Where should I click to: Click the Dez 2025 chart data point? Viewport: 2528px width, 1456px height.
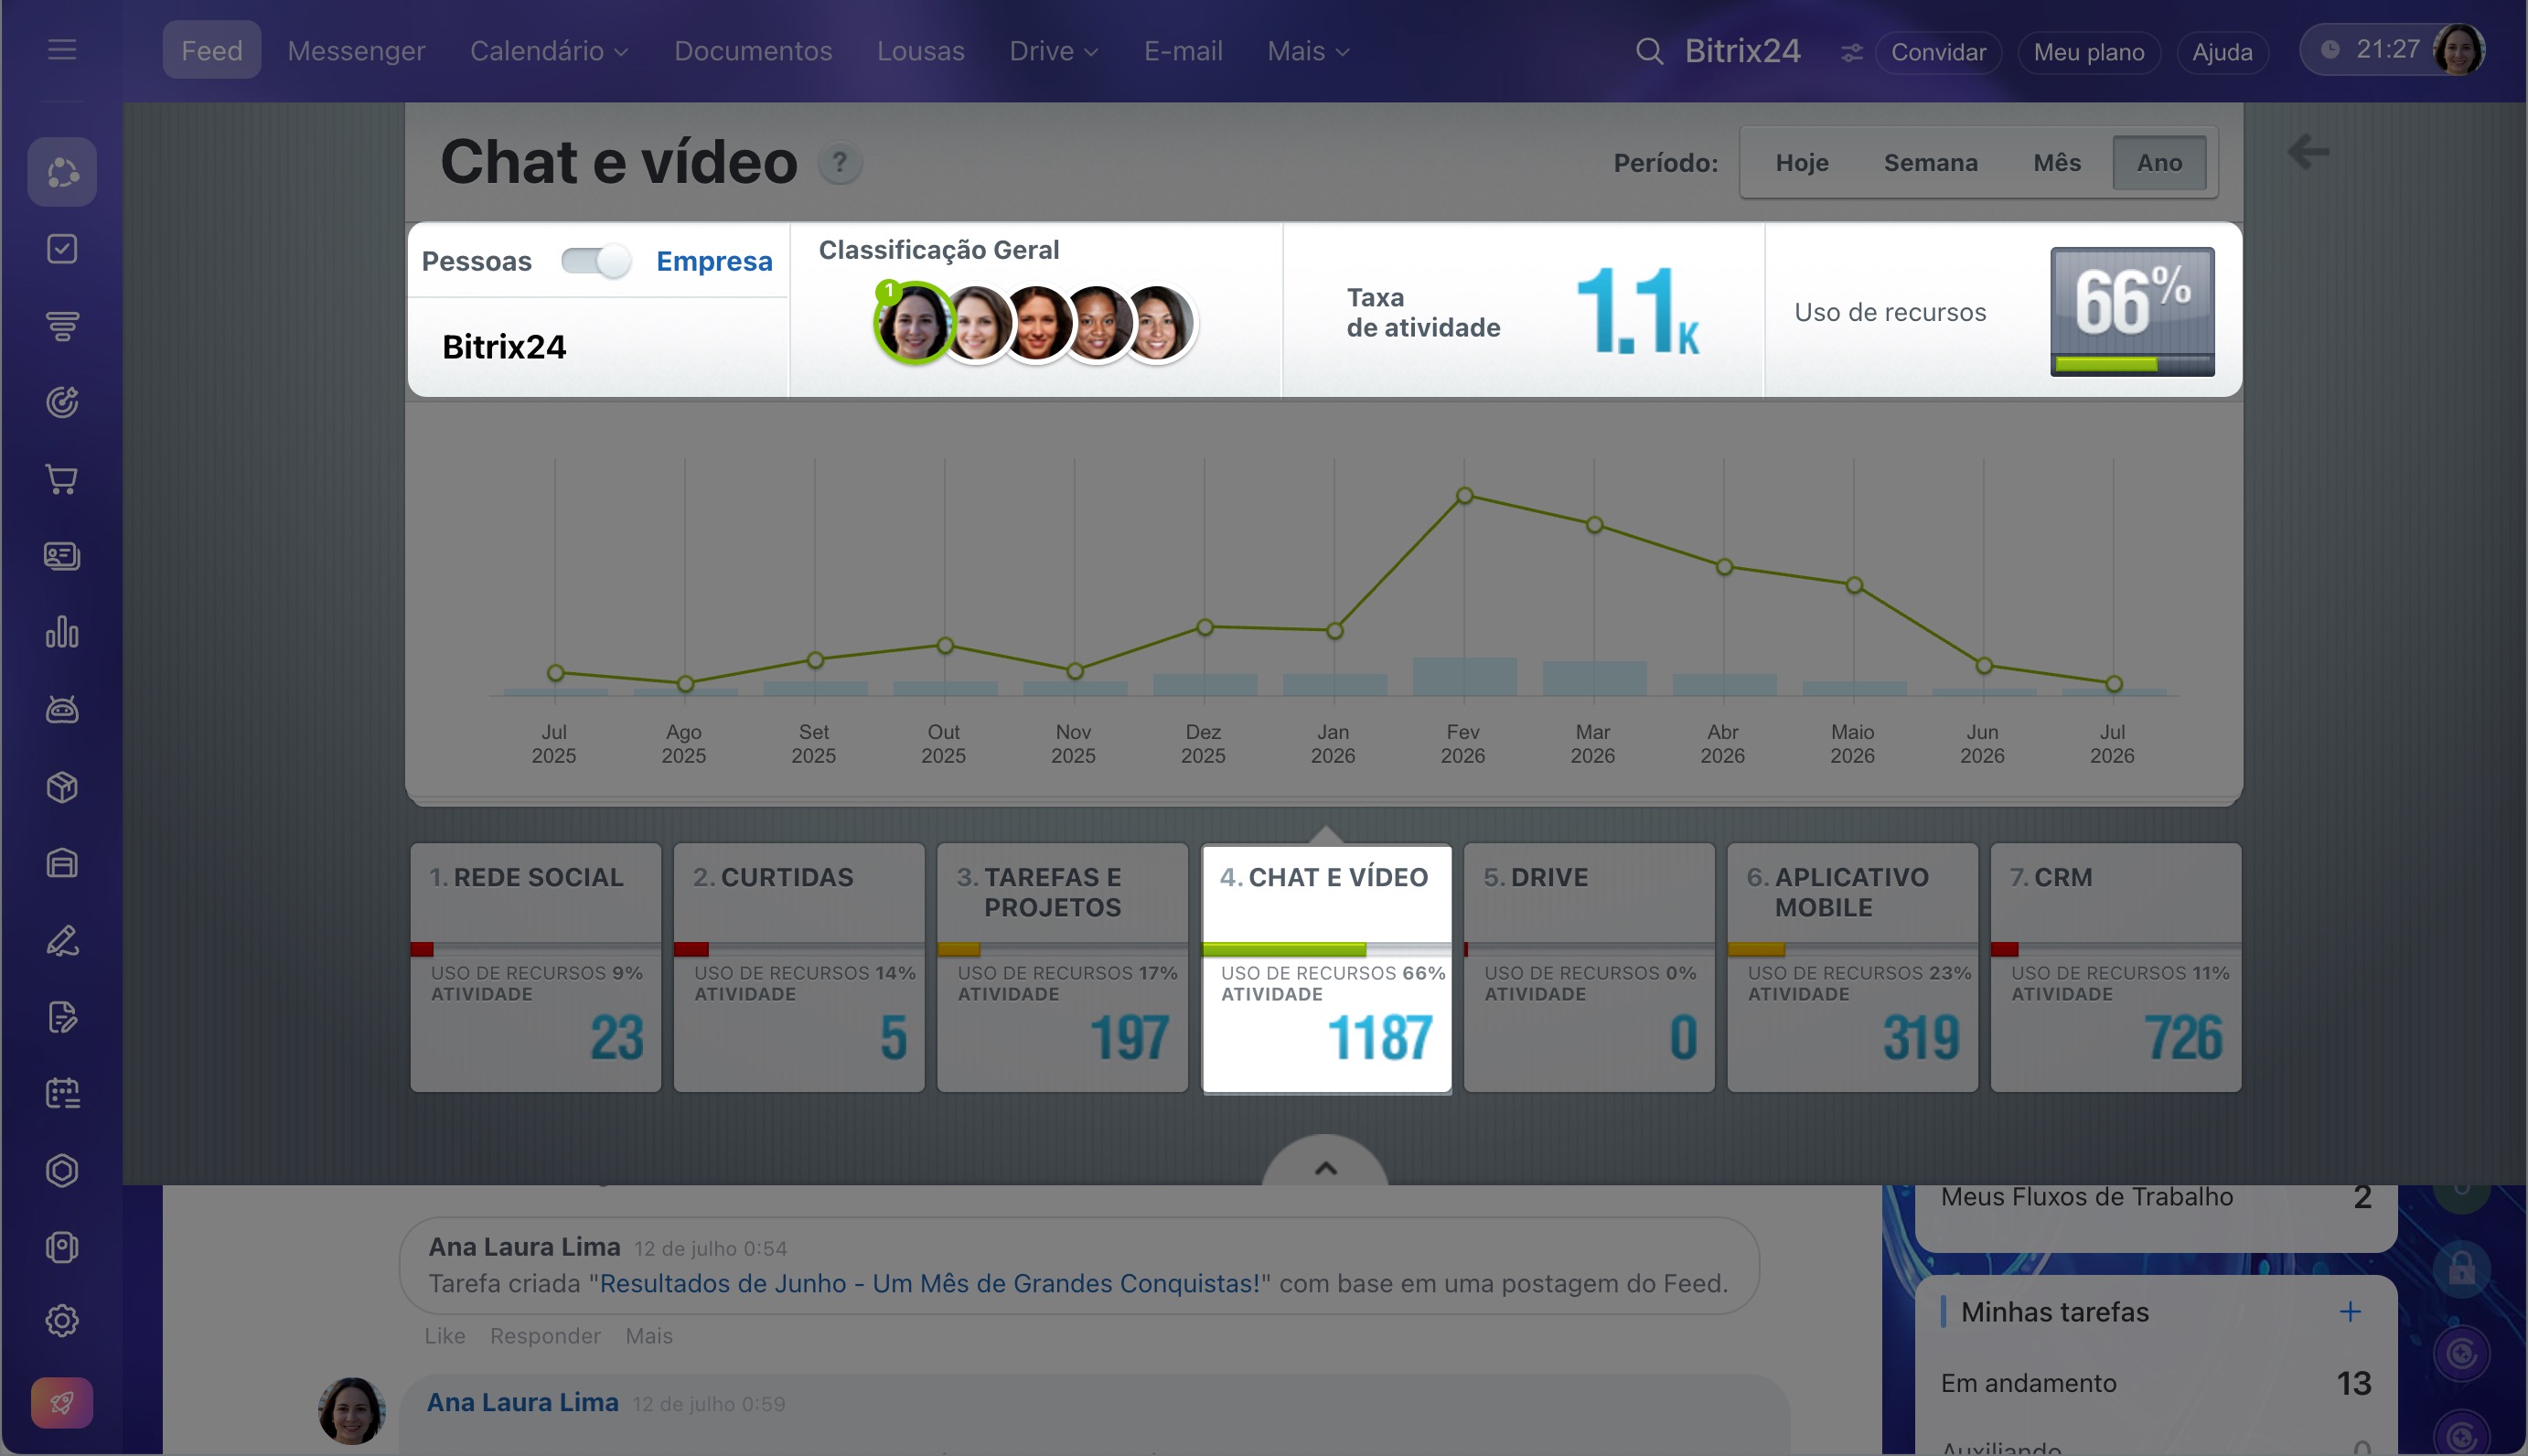(1205, 627)
